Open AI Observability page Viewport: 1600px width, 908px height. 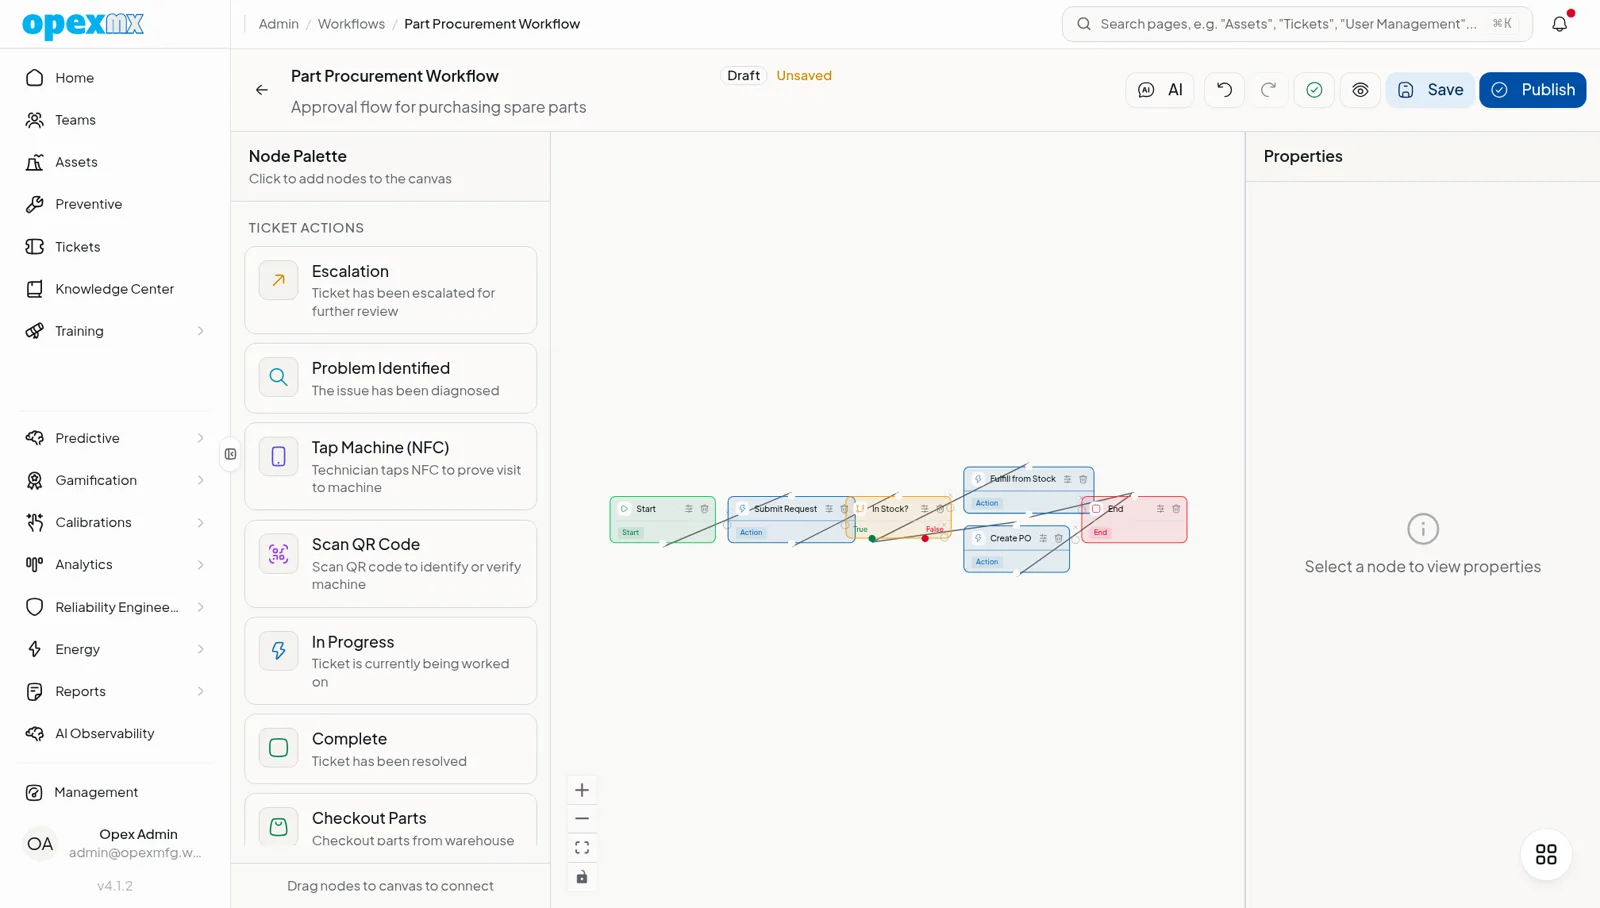click(115, 733)
